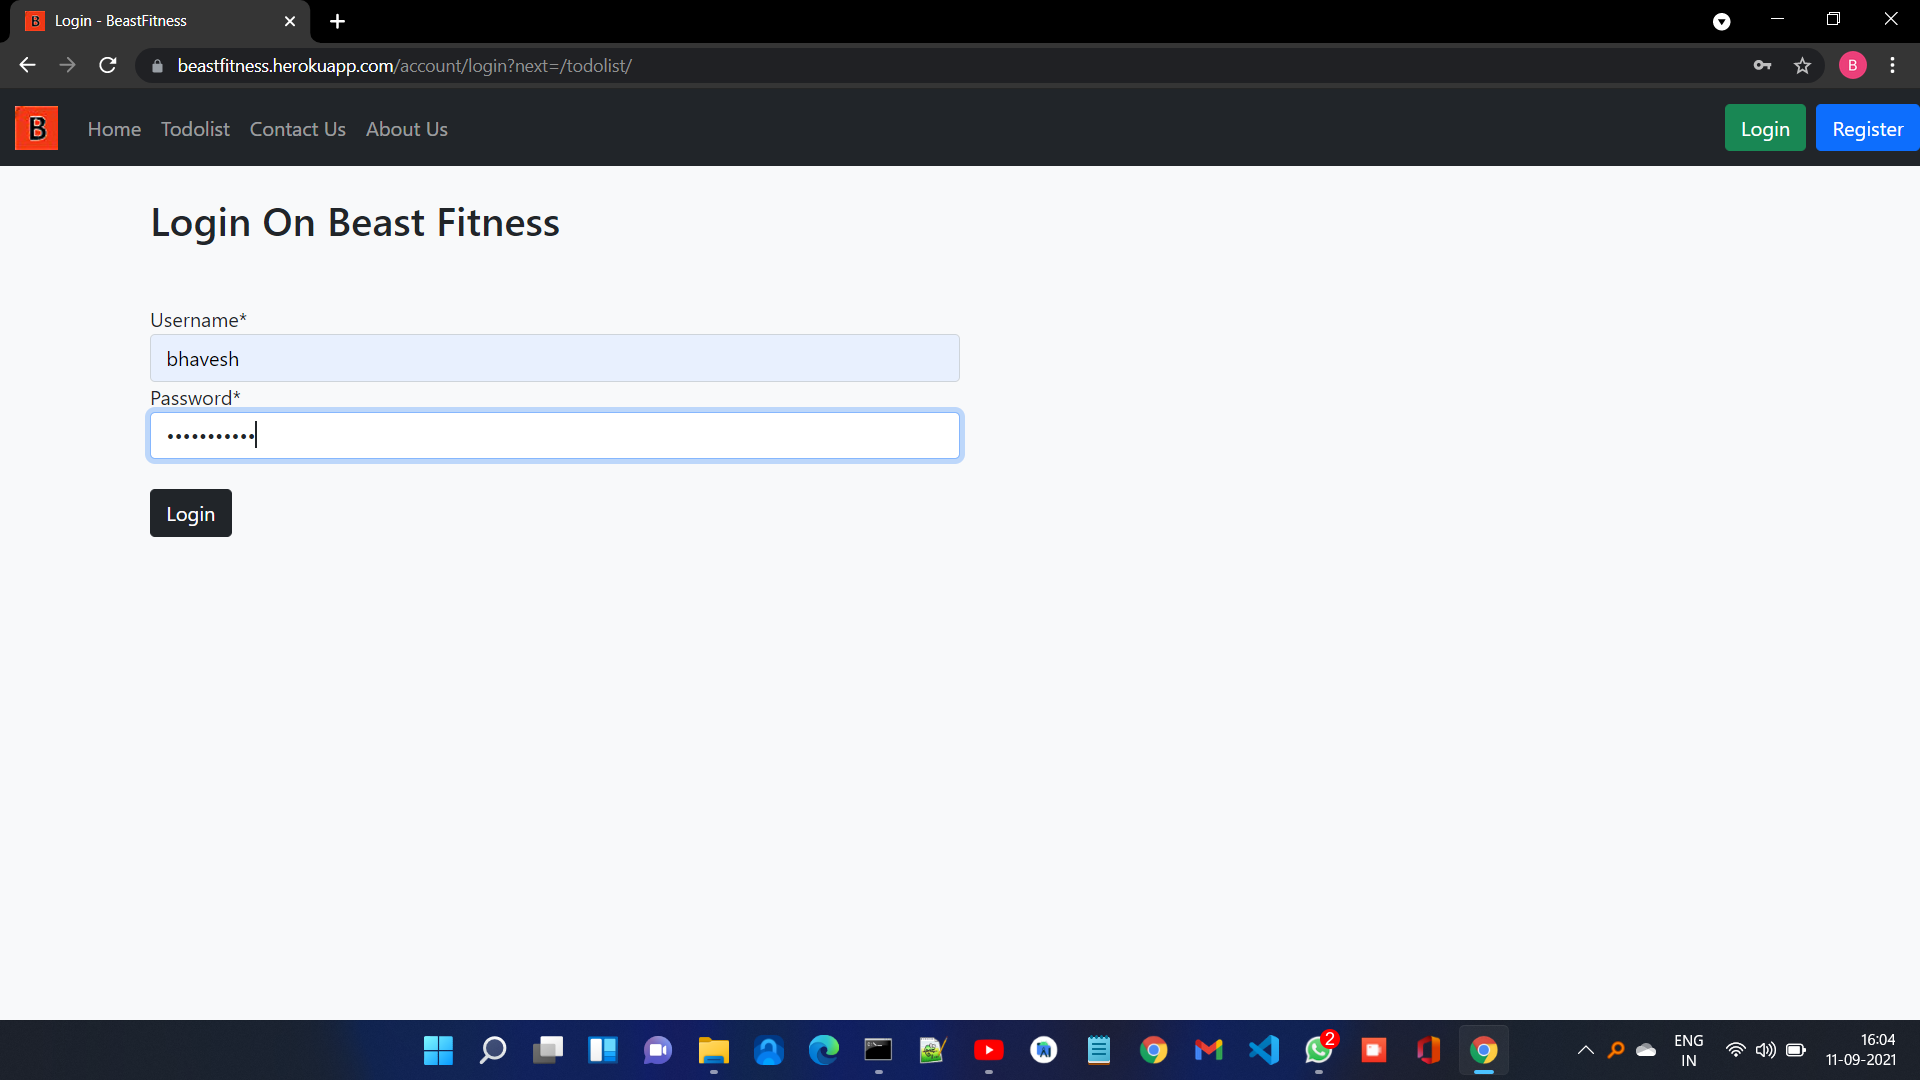This screenshot has height=1080, width=1920.
Task: Toggle Wi-Fi from the system tray
Action: click(x=1734, y=1050)
